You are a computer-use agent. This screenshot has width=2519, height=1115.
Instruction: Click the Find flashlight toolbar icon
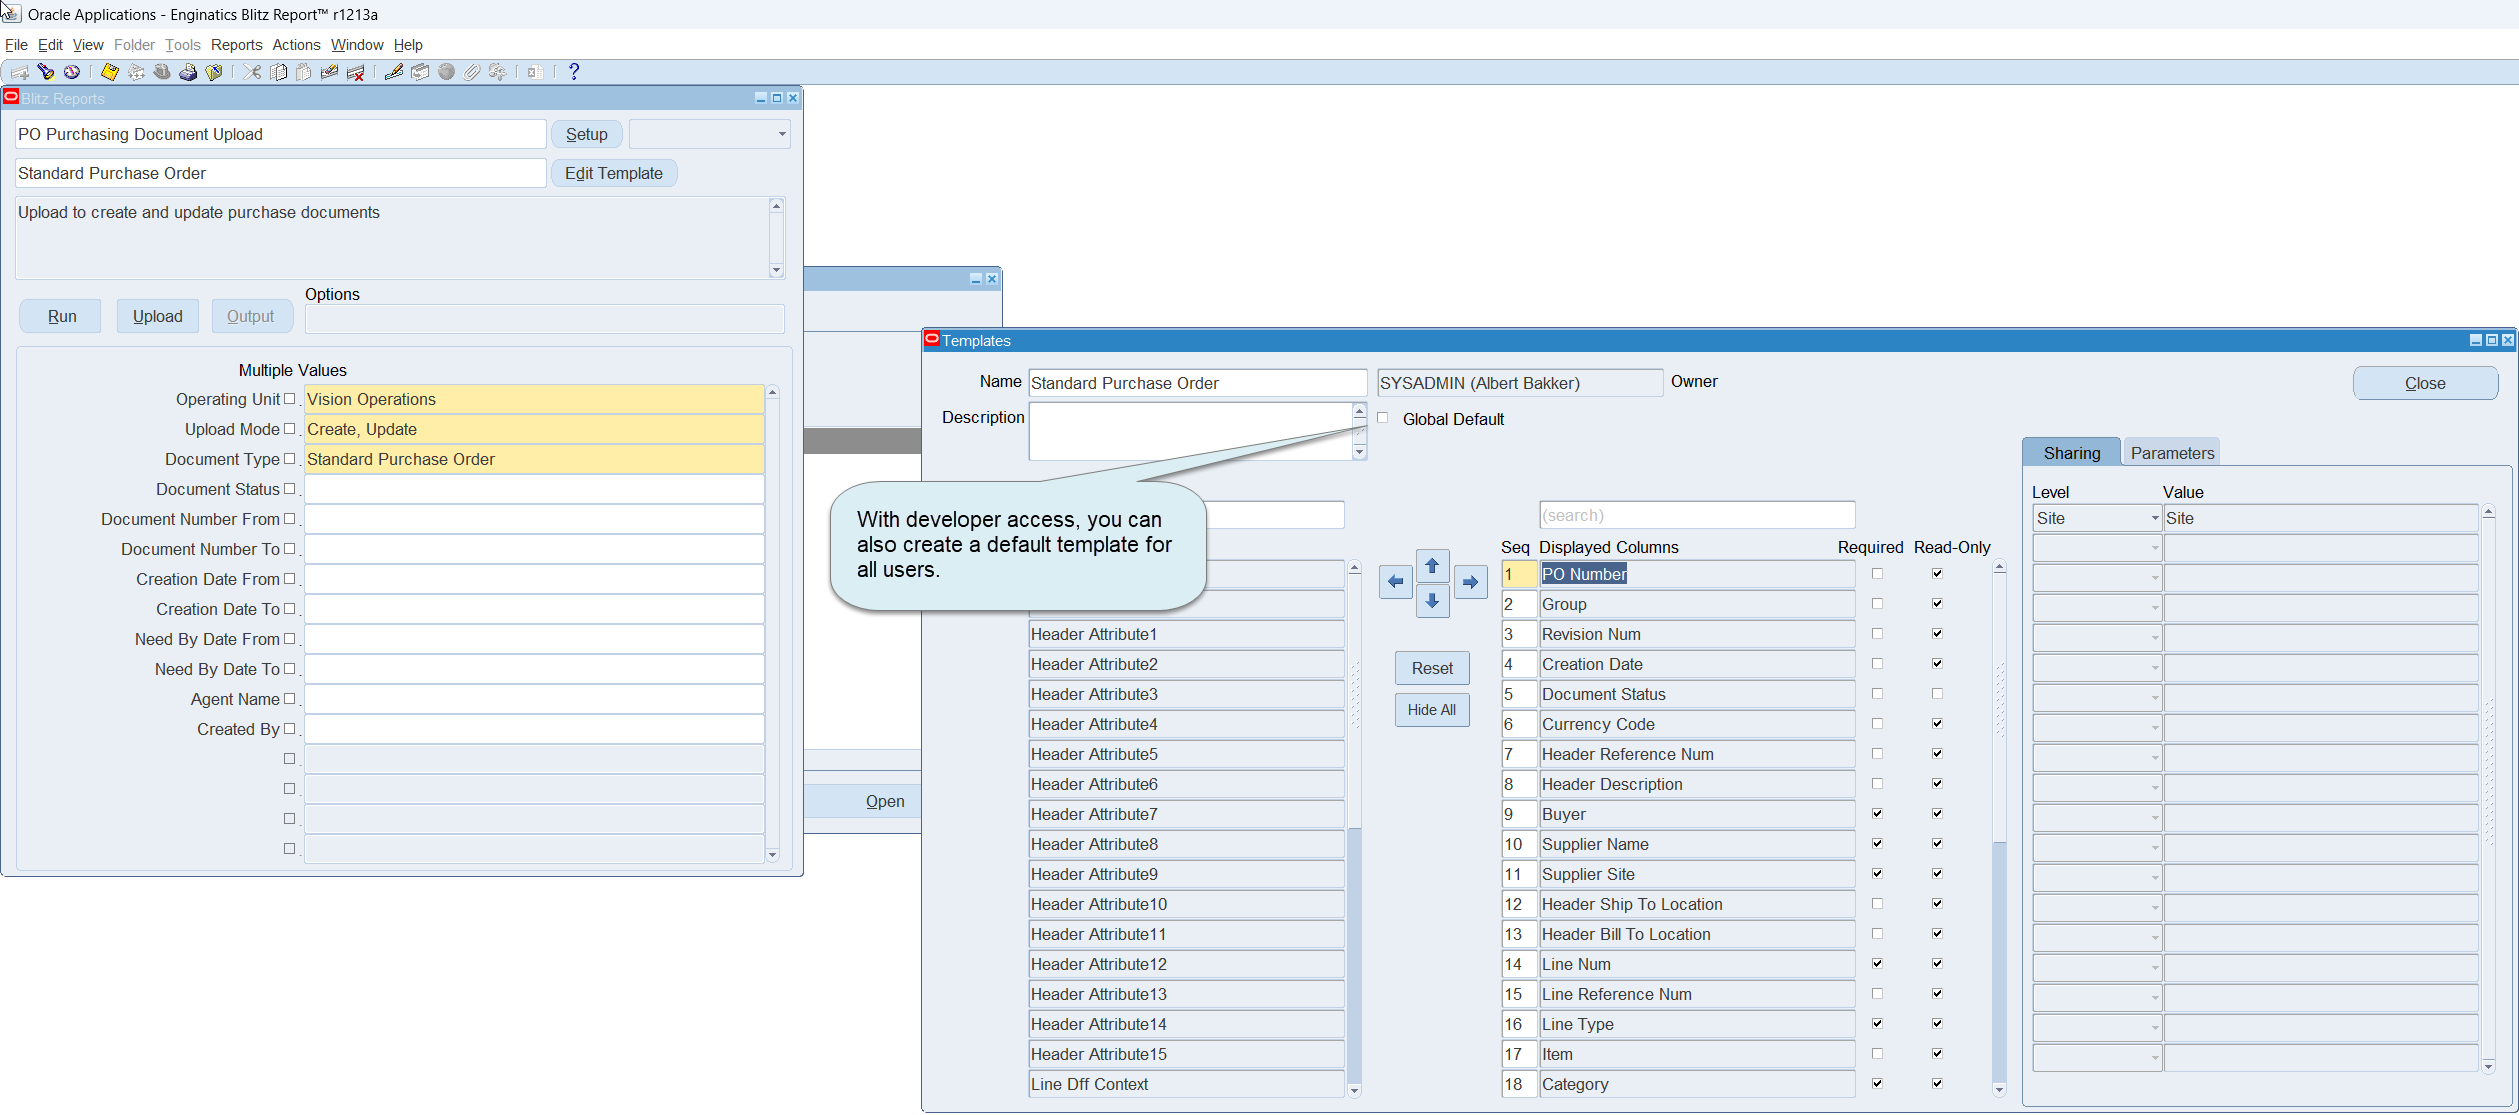[46, 72]
